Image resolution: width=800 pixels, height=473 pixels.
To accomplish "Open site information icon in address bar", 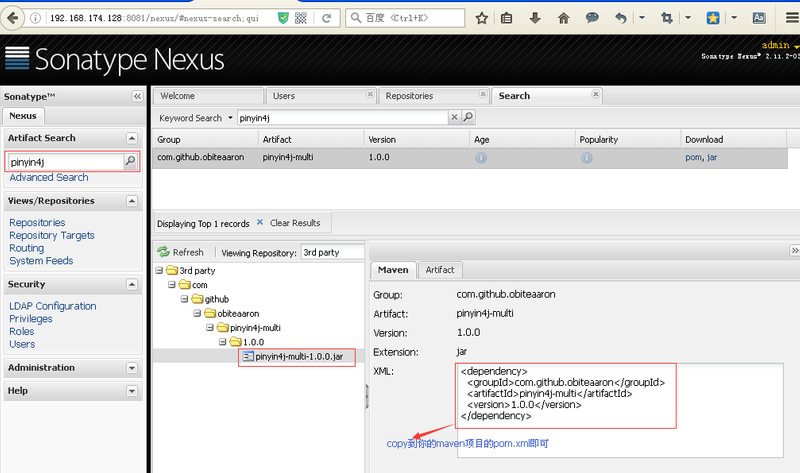I will point(35,18).
